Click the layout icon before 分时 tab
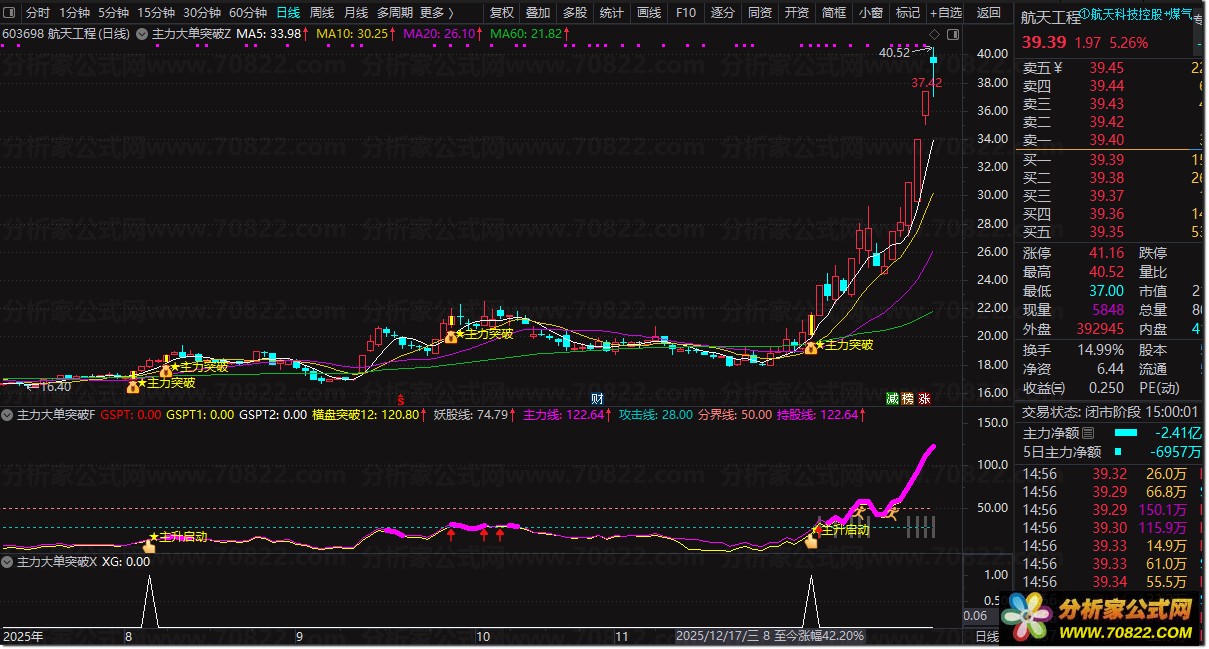 click(10, 13)
